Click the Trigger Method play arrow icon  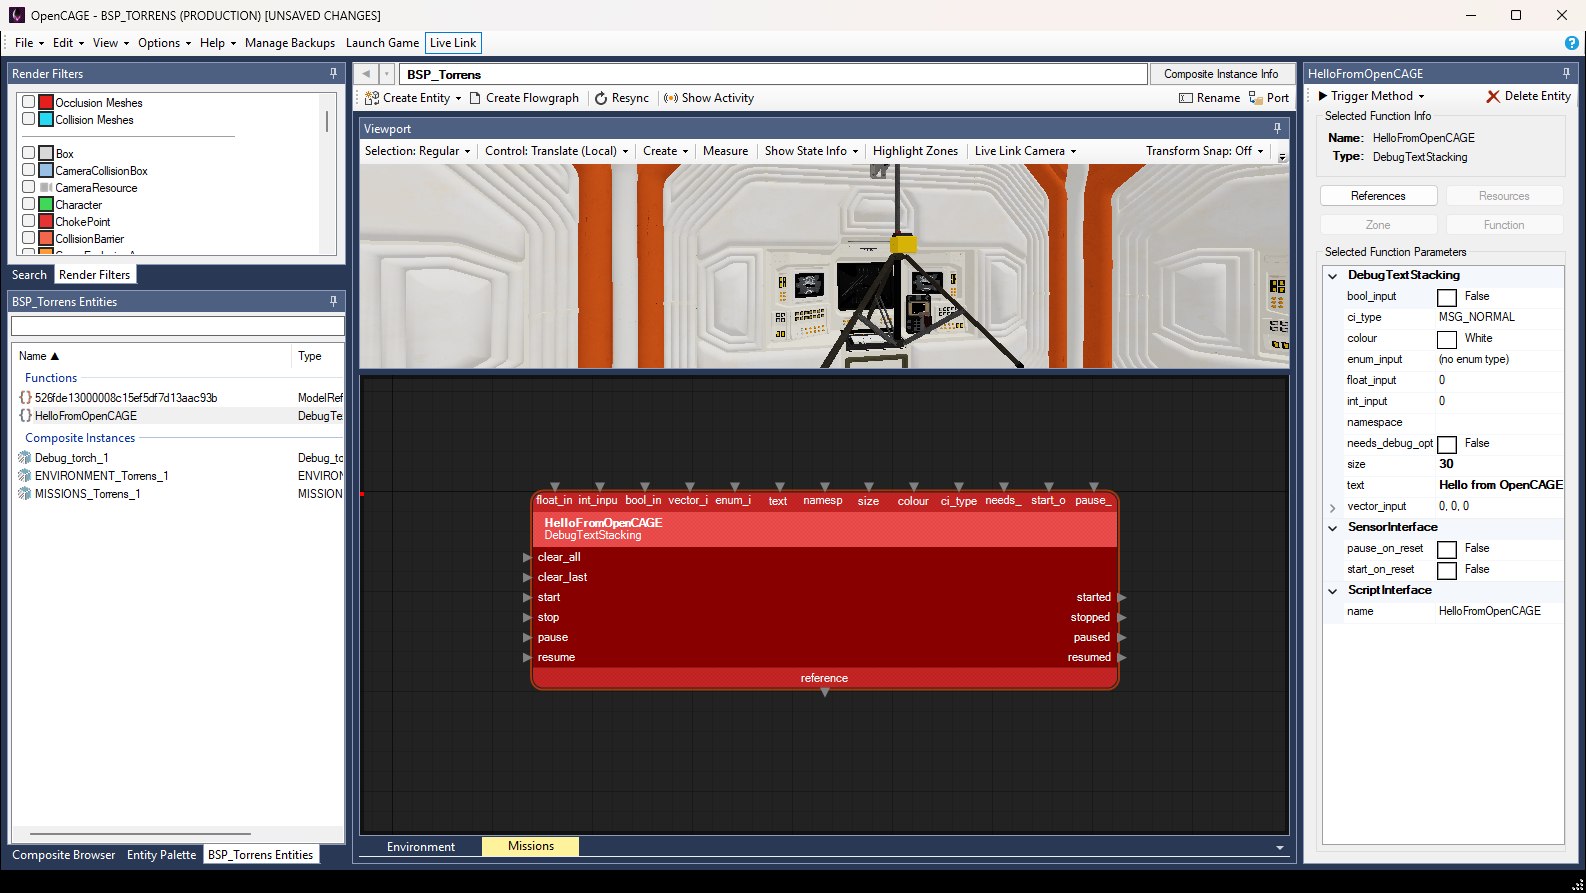(x=1323, y=96)
